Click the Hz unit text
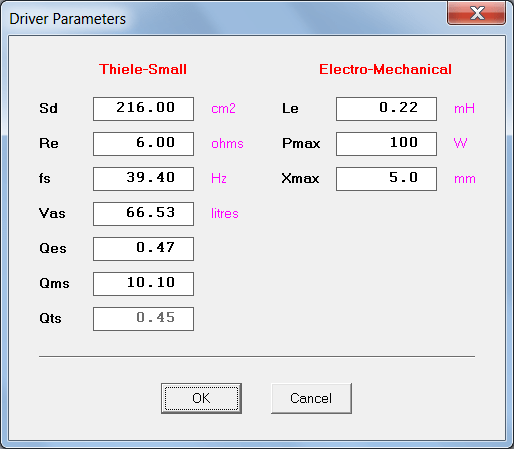This screenshot has width=514, height=449. 219,178
